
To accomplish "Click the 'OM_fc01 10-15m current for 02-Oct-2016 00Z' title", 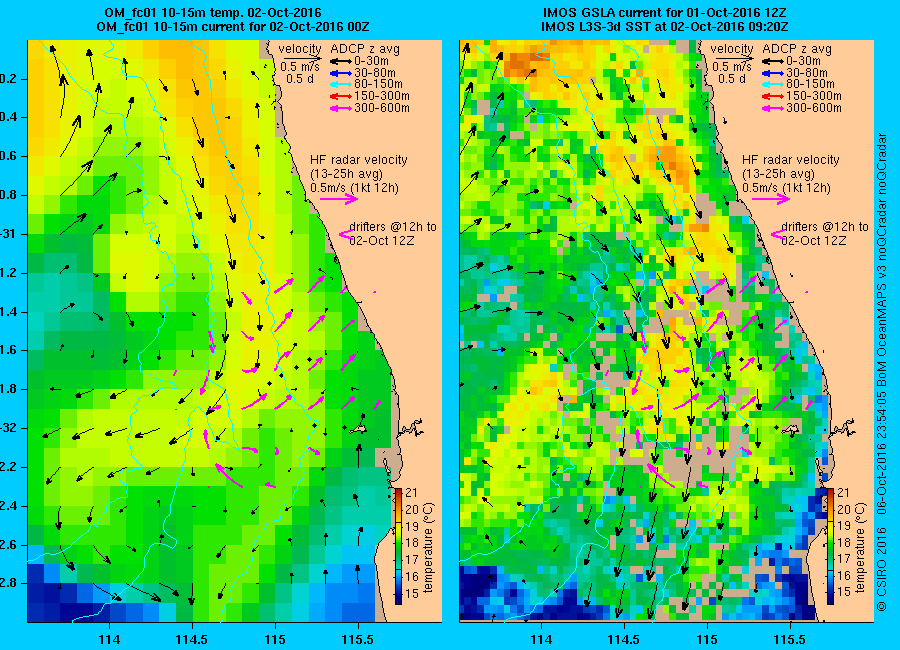I will point(232,27).
